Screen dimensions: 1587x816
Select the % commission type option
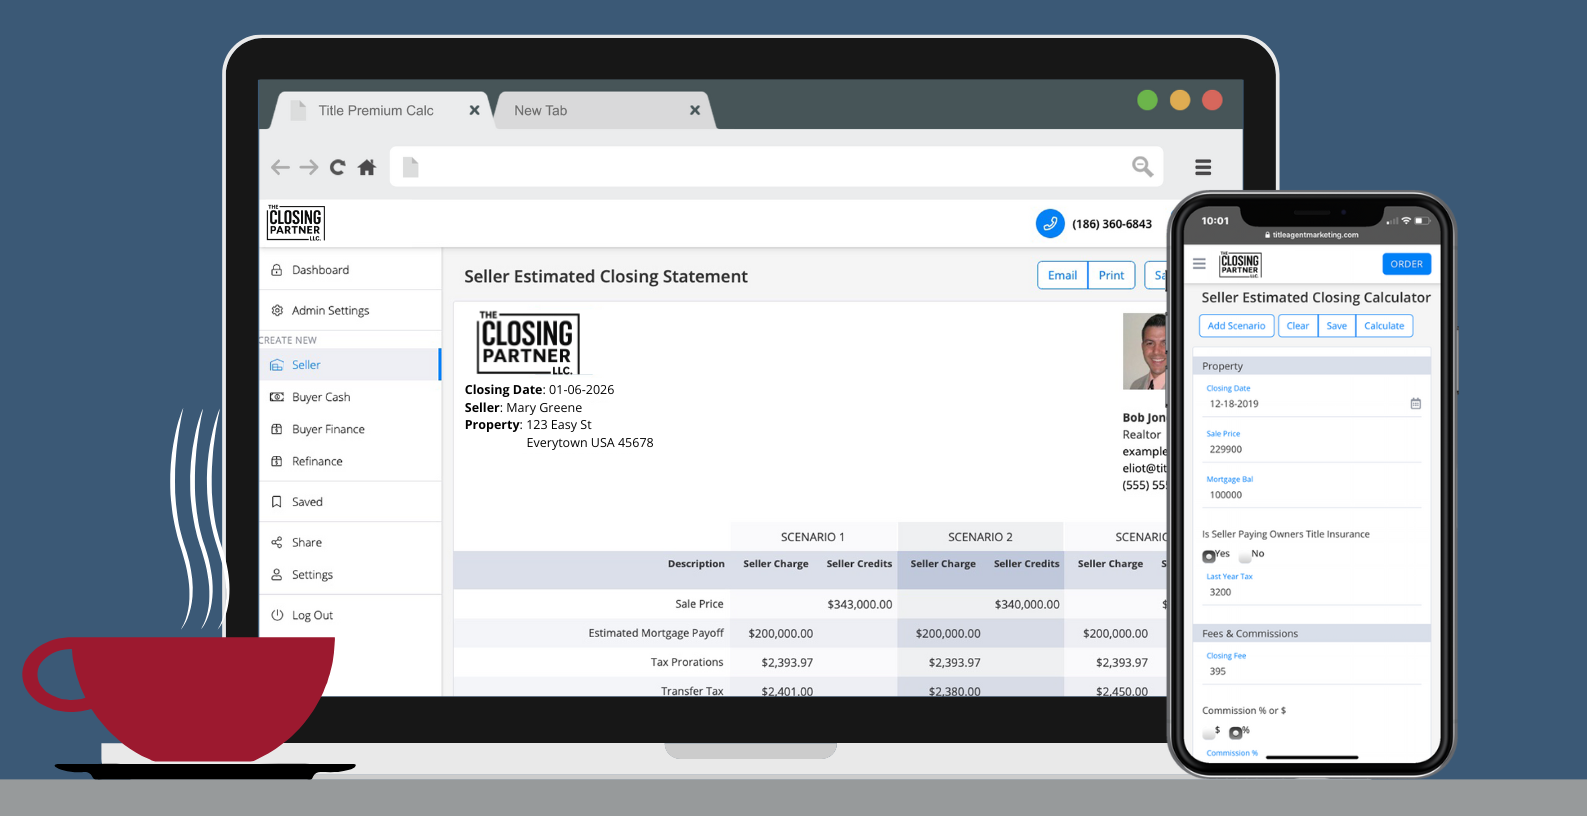coord(1236,732)
